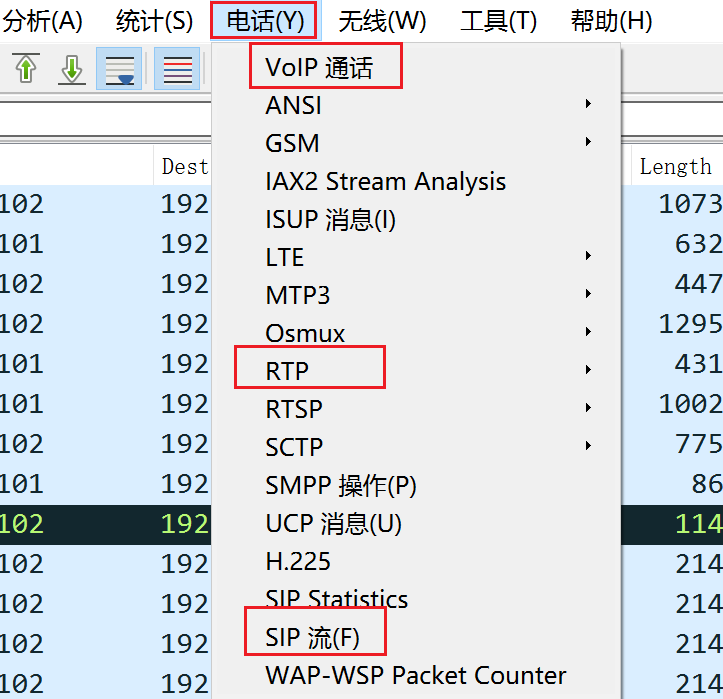
Task: Open the 无线(W) menu
Action: click(382, 21)
